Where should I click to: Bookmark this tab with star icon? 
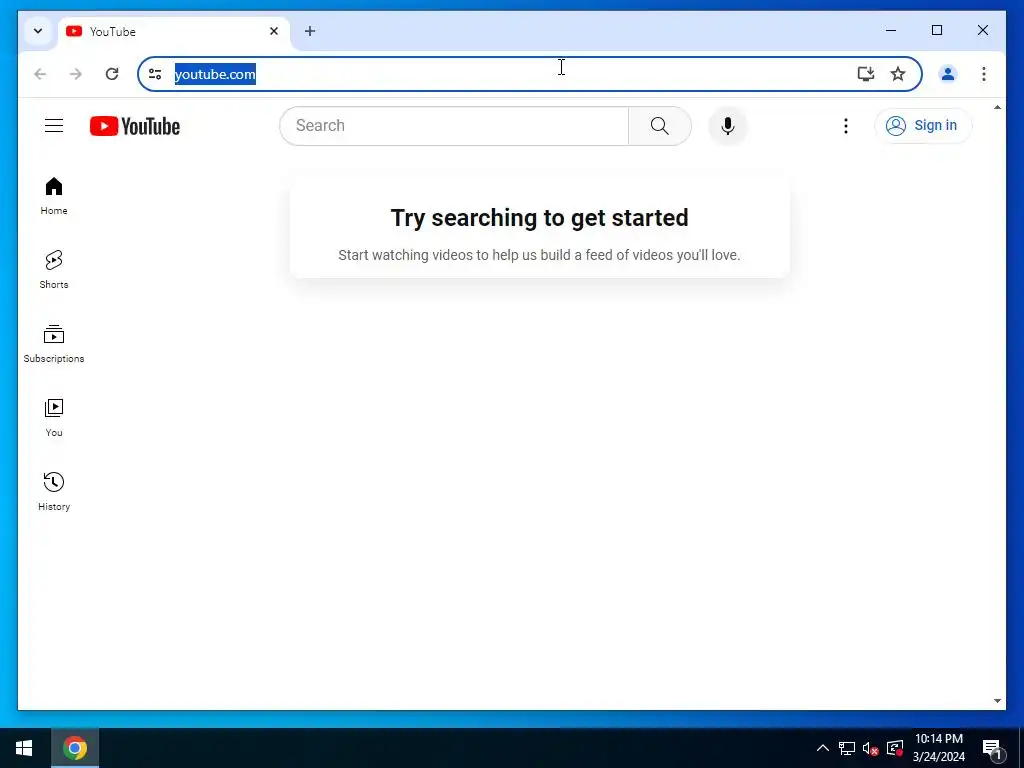pyautogui.click(x=898, y=74)
